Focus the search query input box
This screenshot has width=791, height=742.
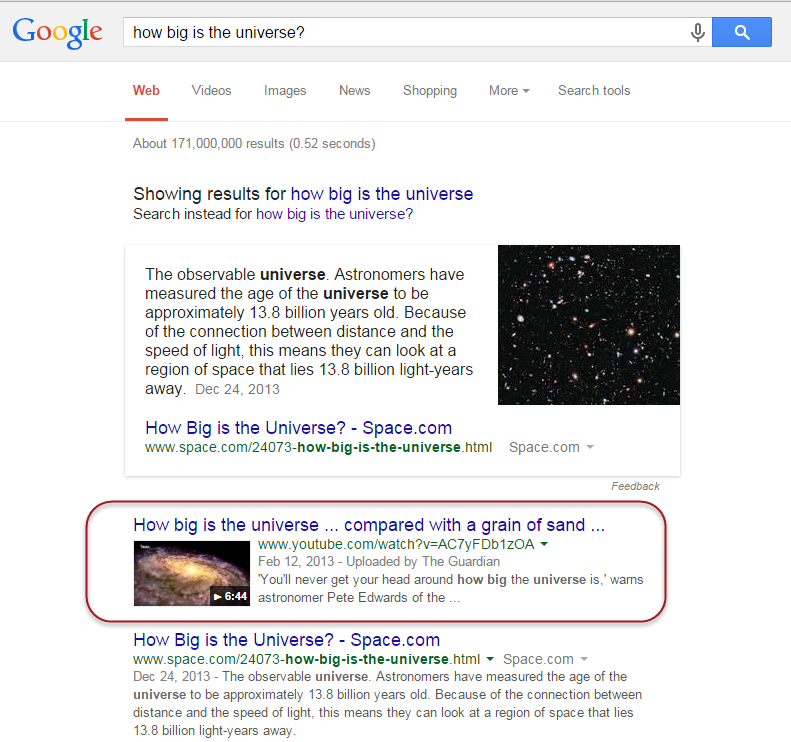406,32
